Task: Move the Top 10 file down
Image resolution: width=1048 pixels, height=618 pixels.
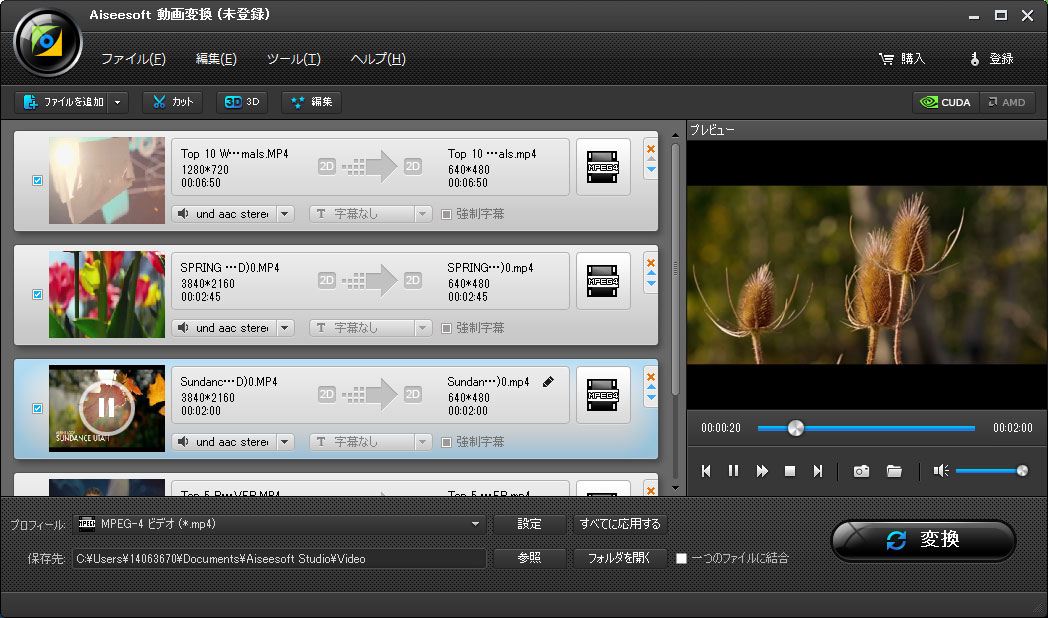Action: pyautogui.click(x=651, y=170)
